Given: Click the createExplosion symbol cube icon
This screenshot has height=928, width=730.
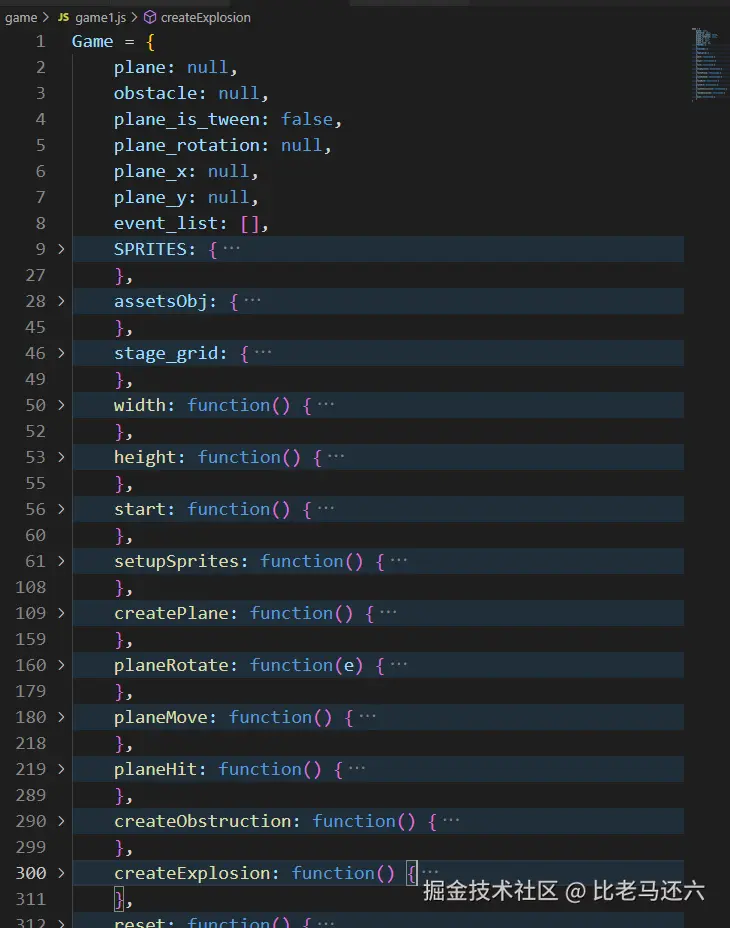Looking at the screenshot, I should tap(150, 17).
